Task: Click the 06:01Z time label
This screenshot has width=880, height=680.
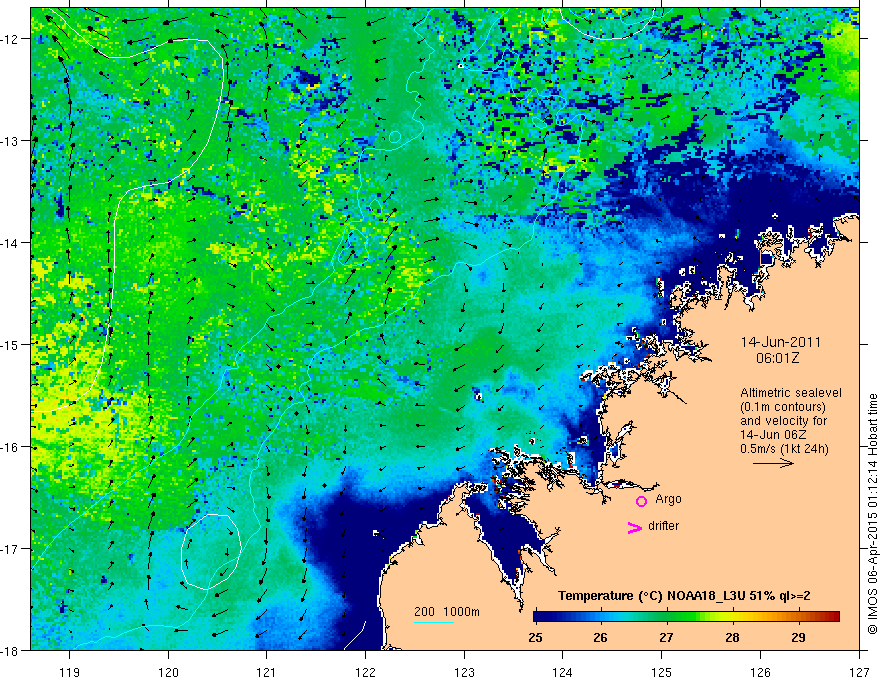Action: [x=777, y=358]
